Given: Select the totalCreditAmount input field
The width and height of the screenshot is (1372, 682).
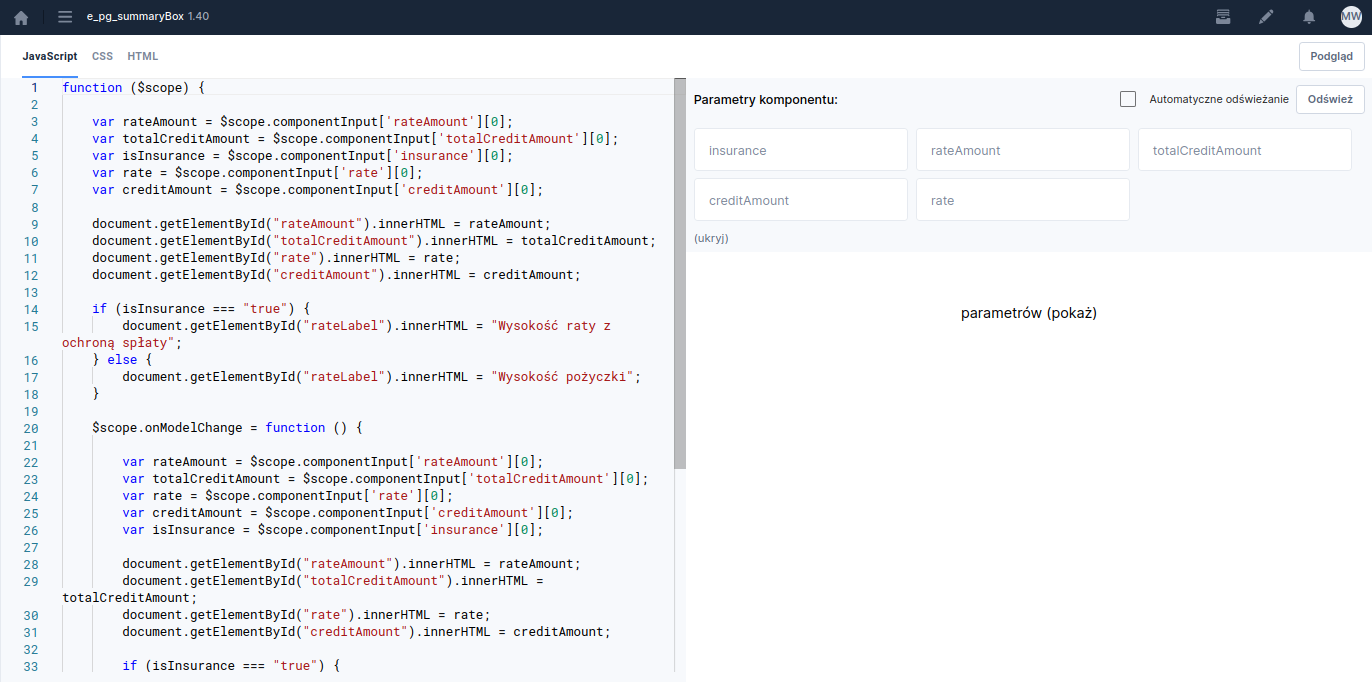Looking at the screenshot, I should click(x=1244, y=150).
